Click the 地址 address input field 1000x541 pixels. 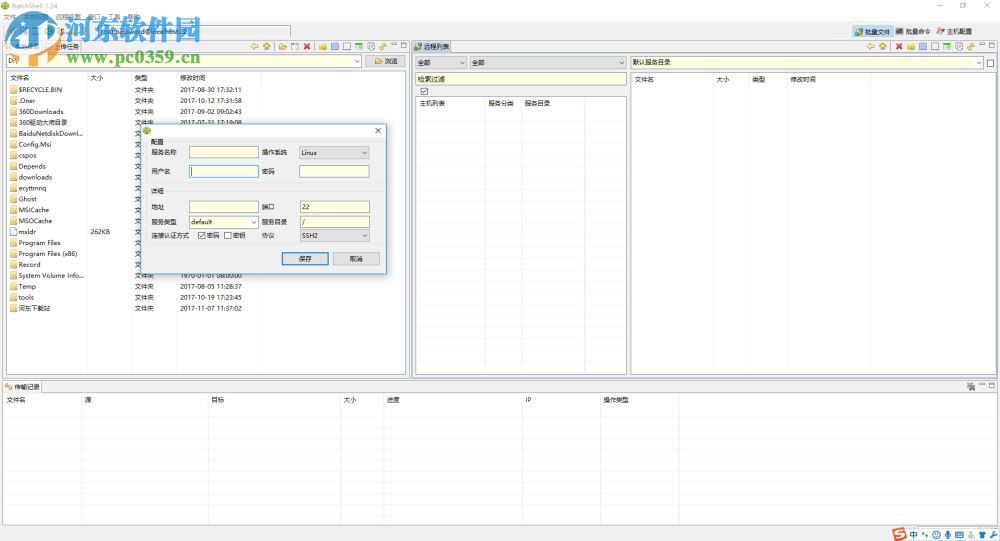[224, 207]
